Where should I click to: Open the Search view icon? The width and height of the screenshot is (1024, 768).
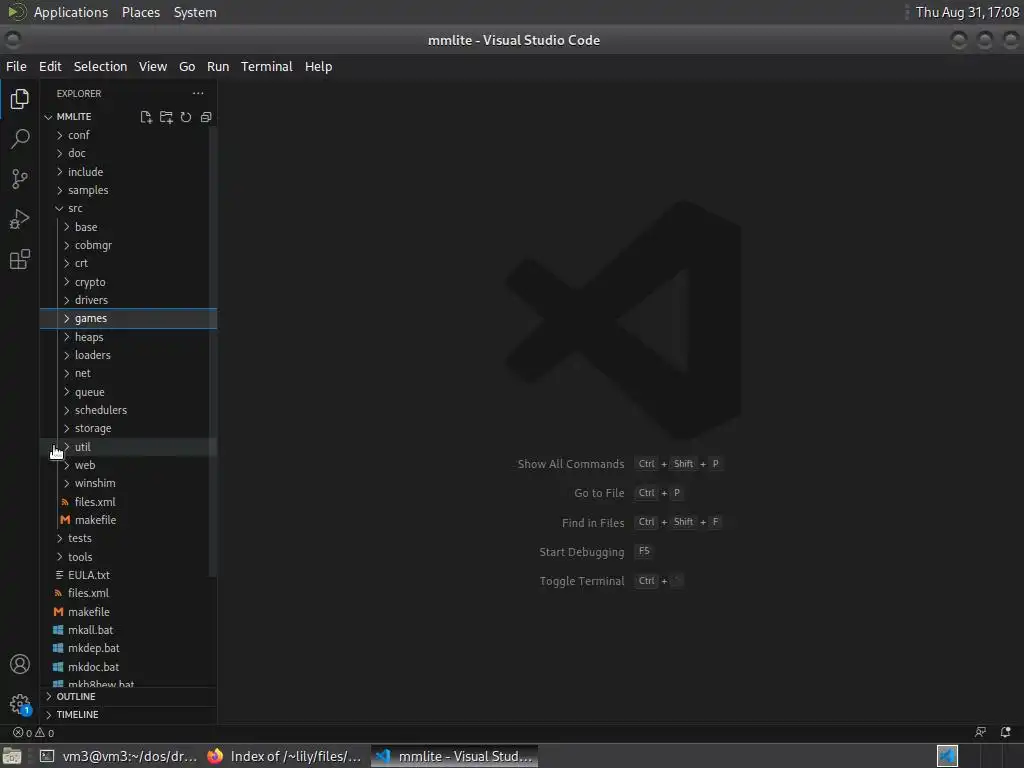coord(20,138)
